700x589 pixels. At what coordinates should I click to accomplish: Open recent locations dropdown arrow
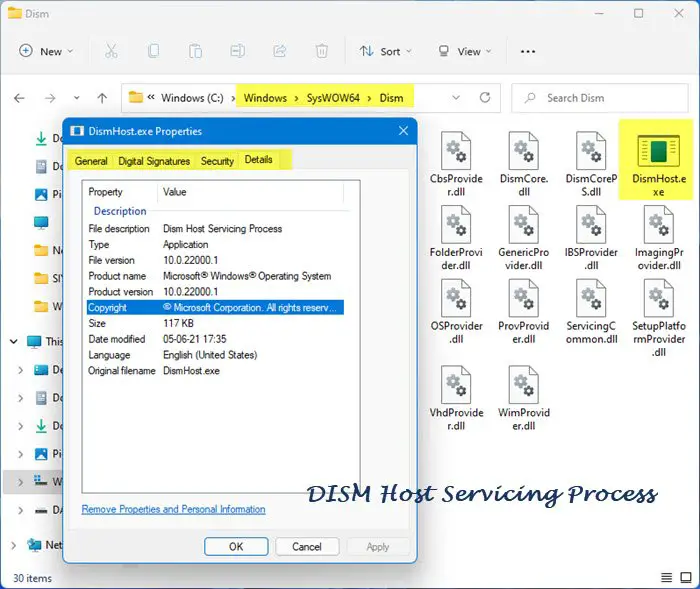(x=76, y=98)
